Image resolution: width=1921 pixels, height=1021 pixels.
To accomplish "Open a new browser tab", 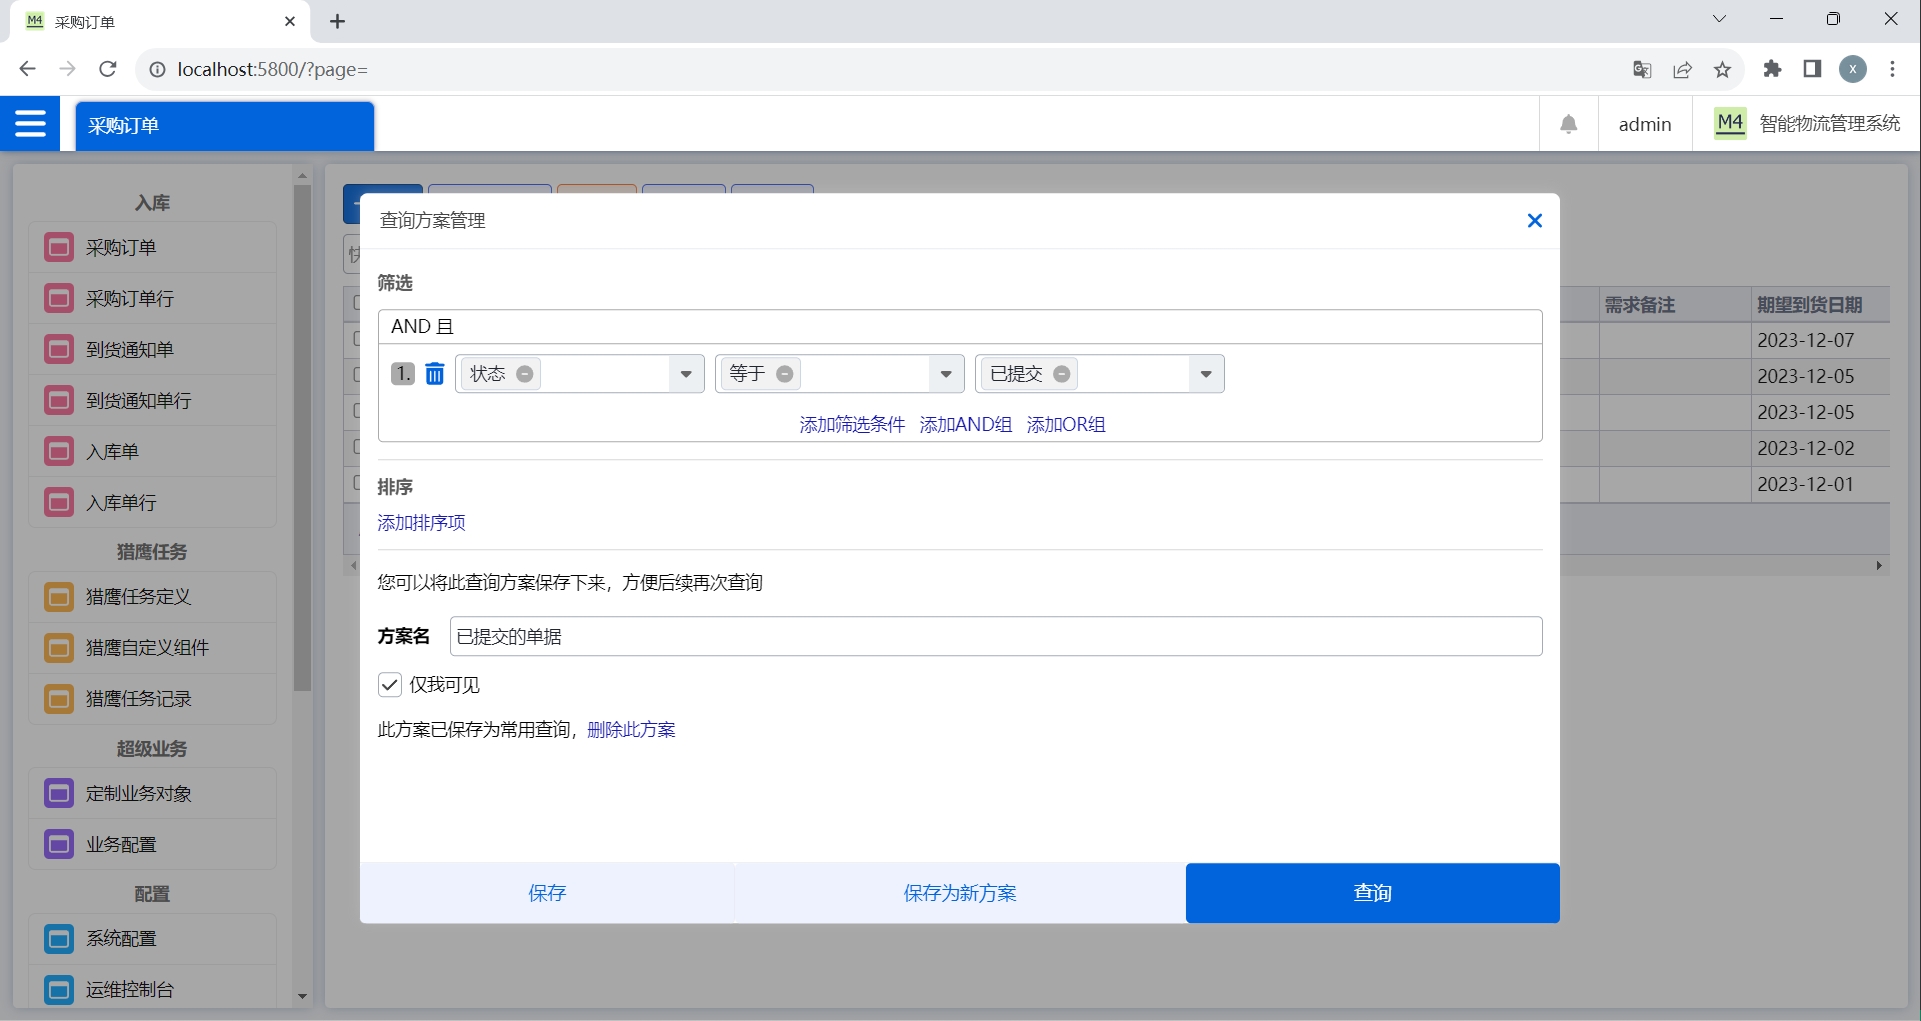I will tap(338, 22).
